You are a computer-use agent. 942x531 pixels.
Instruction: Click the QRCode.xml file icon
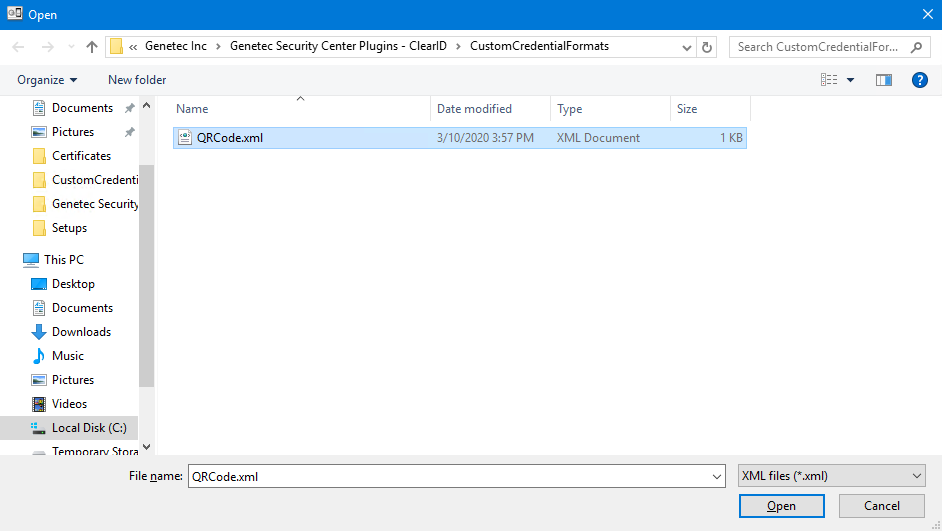click(185, 138)
